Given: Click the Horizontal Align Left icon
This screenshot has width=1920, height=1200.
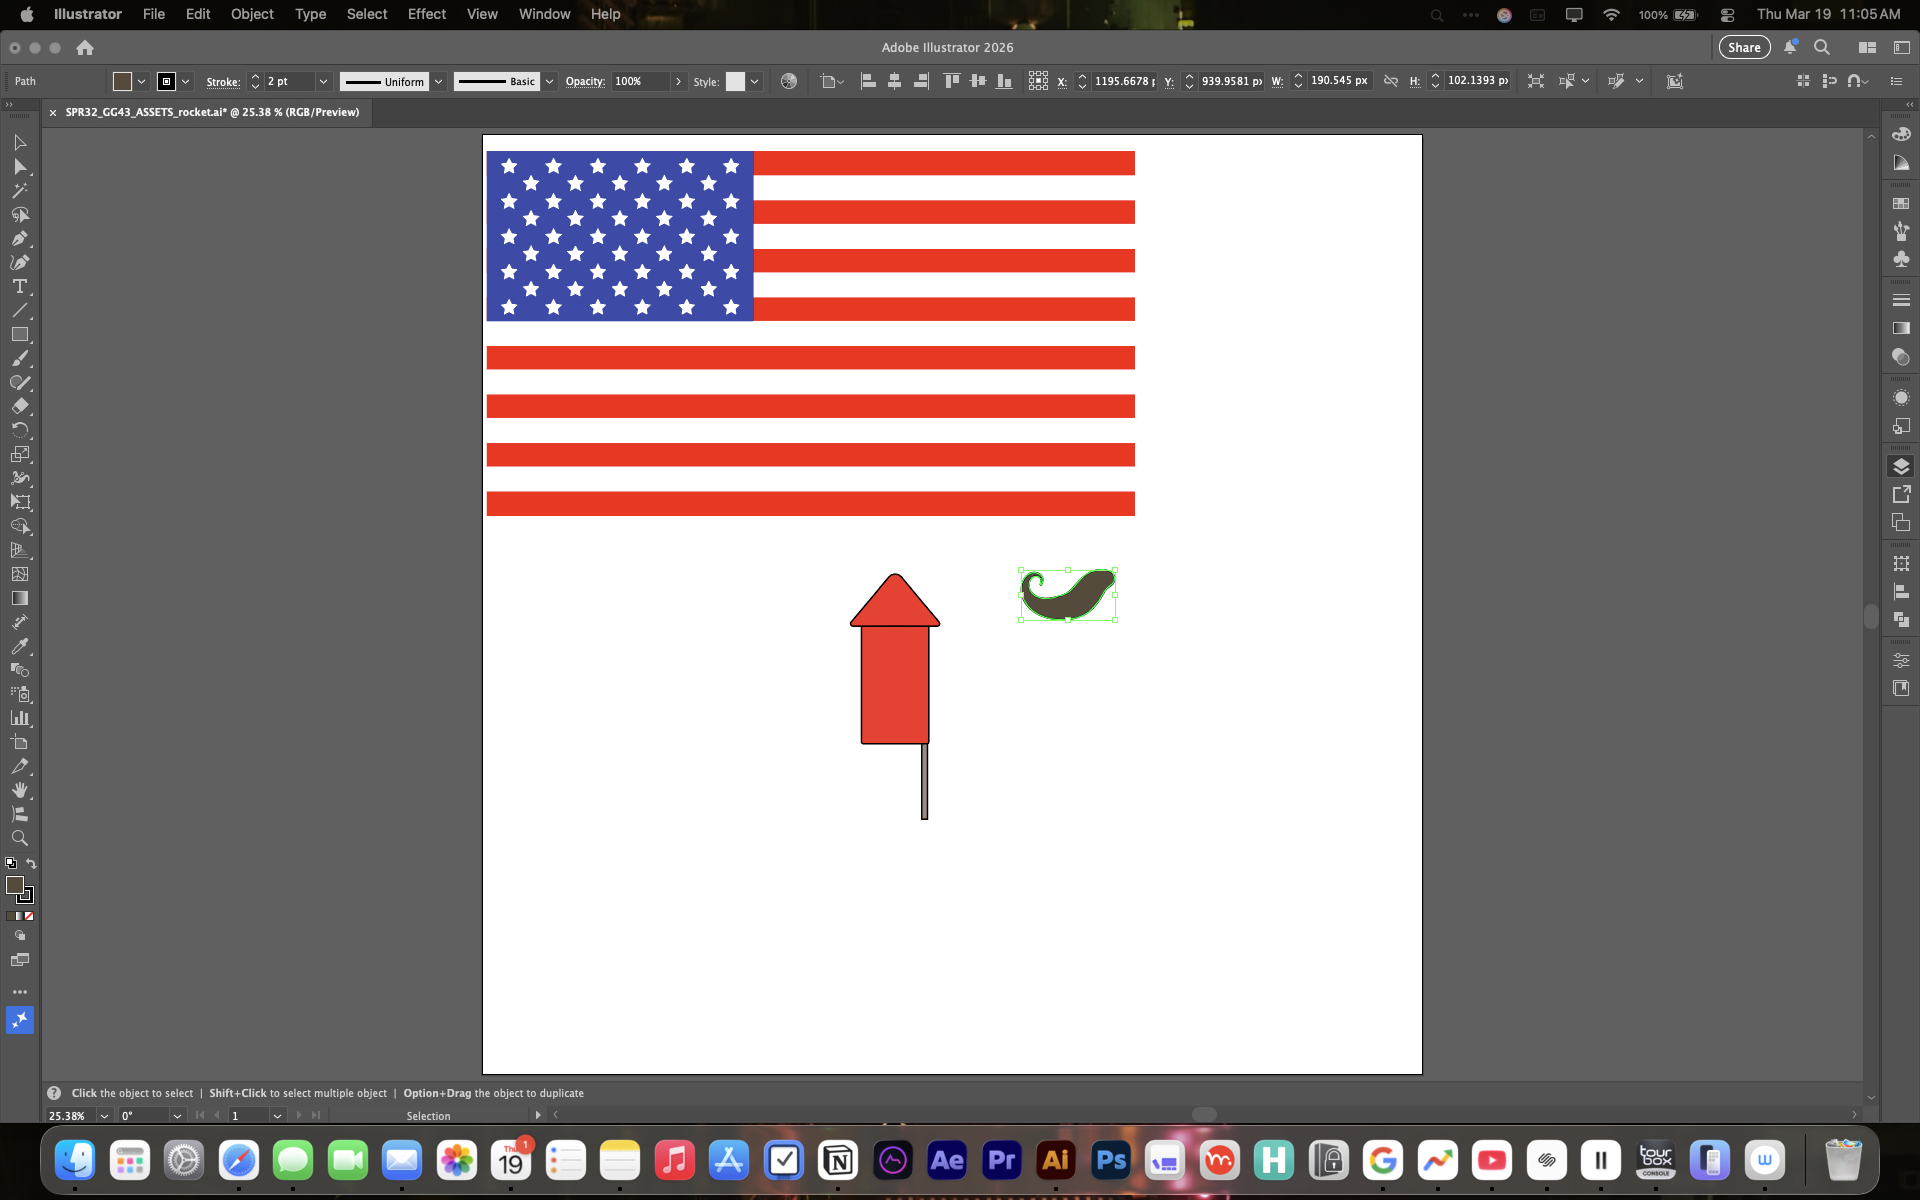Looking at the screenshot, I should tap(868, 81).
